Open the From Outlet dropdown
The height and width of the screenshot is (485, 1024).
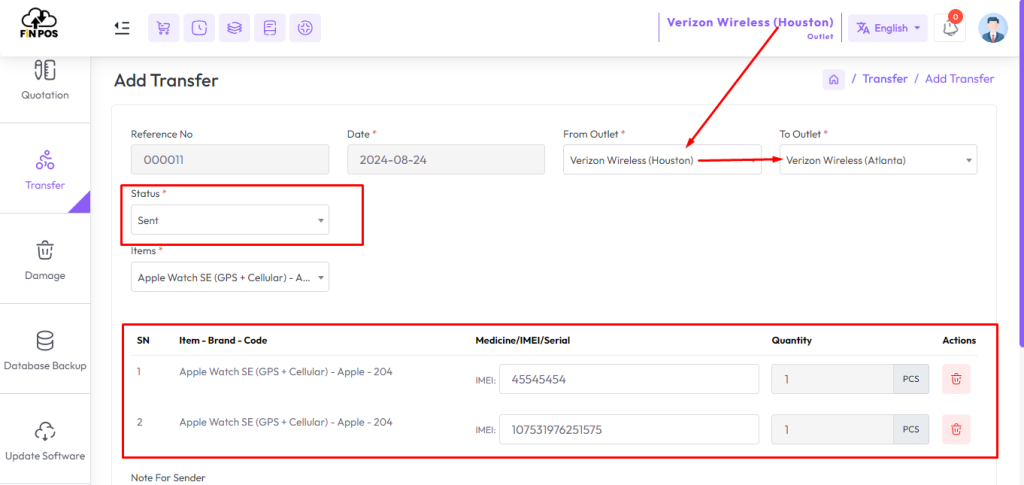coord(662,160)
